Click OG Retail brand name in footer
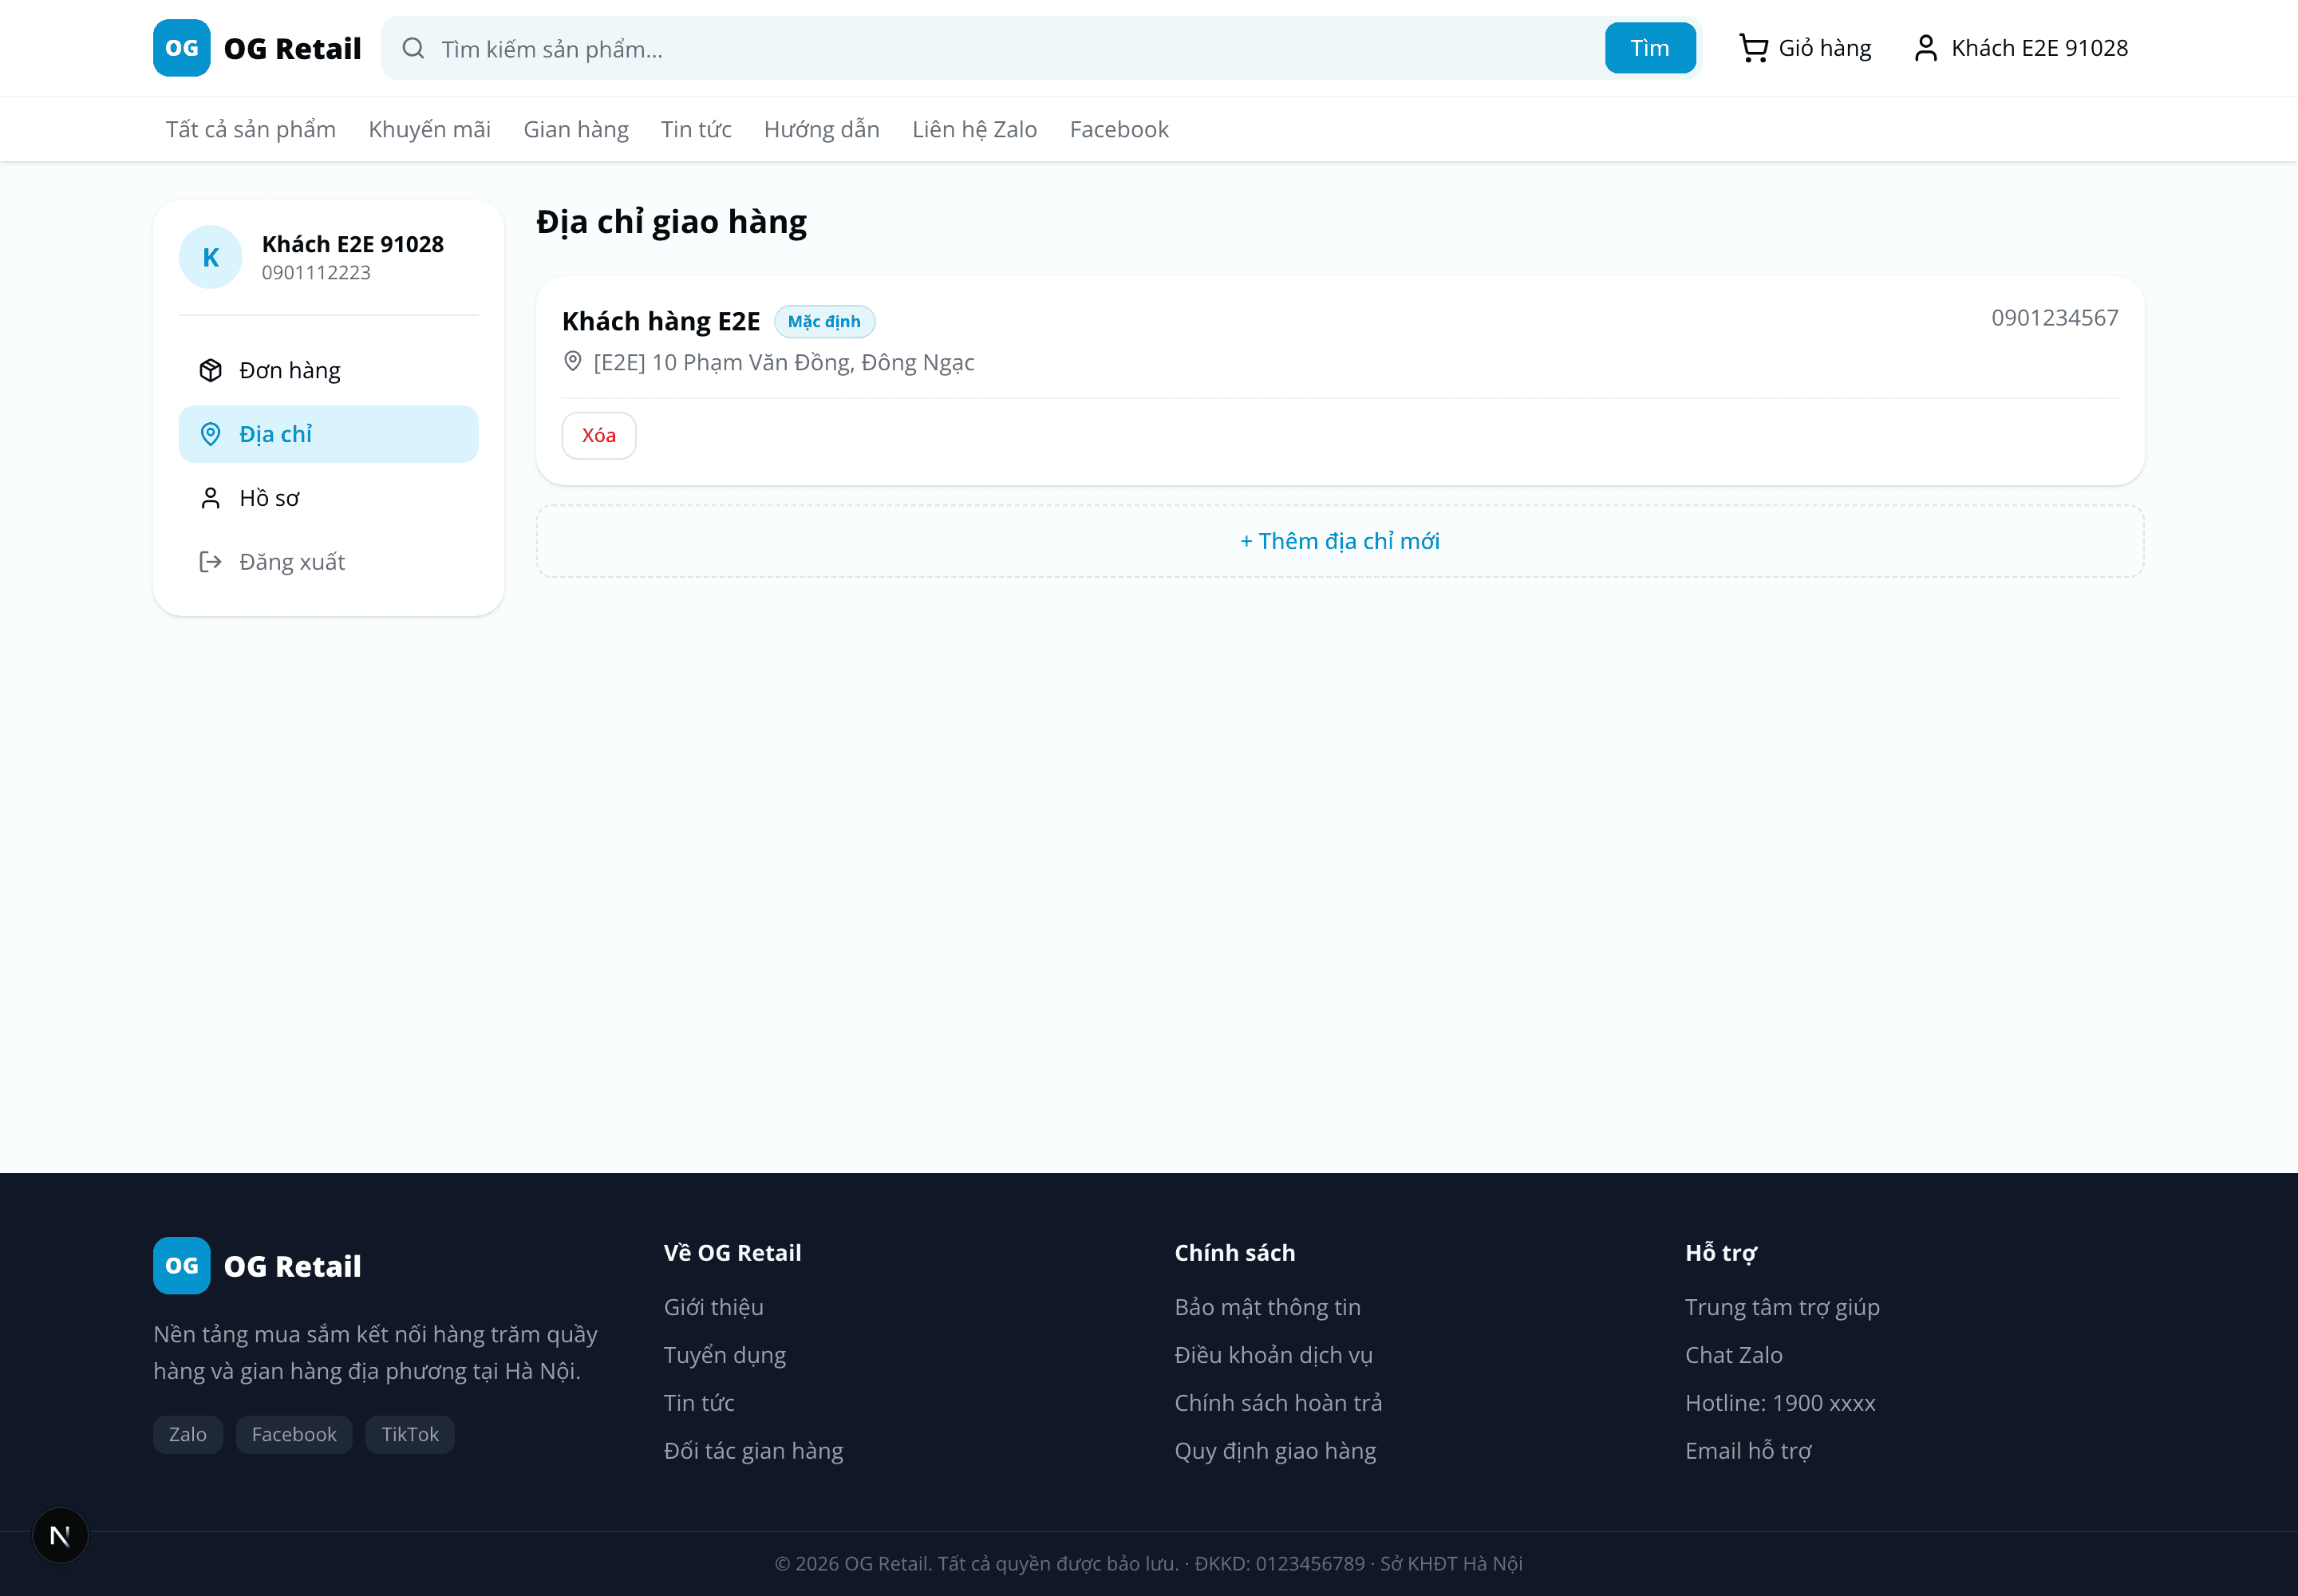 [x=292, y=1266]
